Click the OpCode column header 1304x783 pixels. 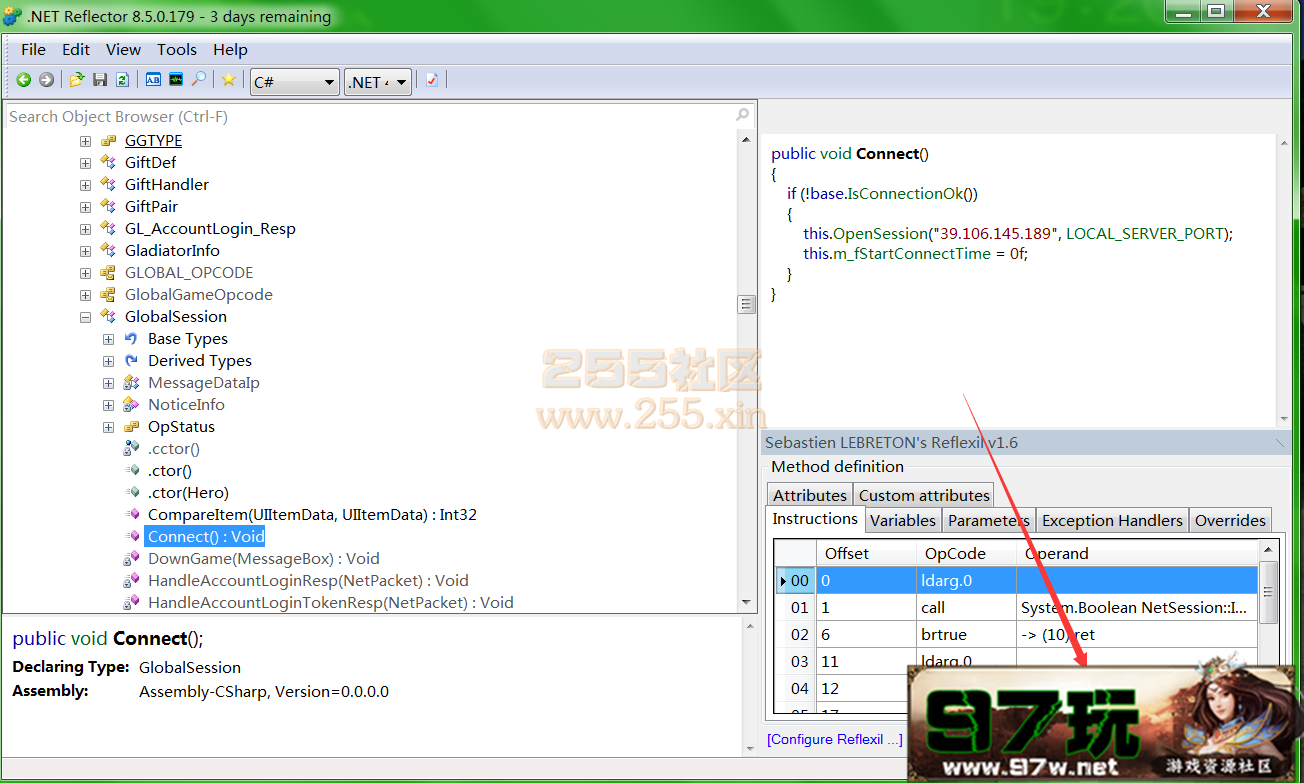(966, 553)
